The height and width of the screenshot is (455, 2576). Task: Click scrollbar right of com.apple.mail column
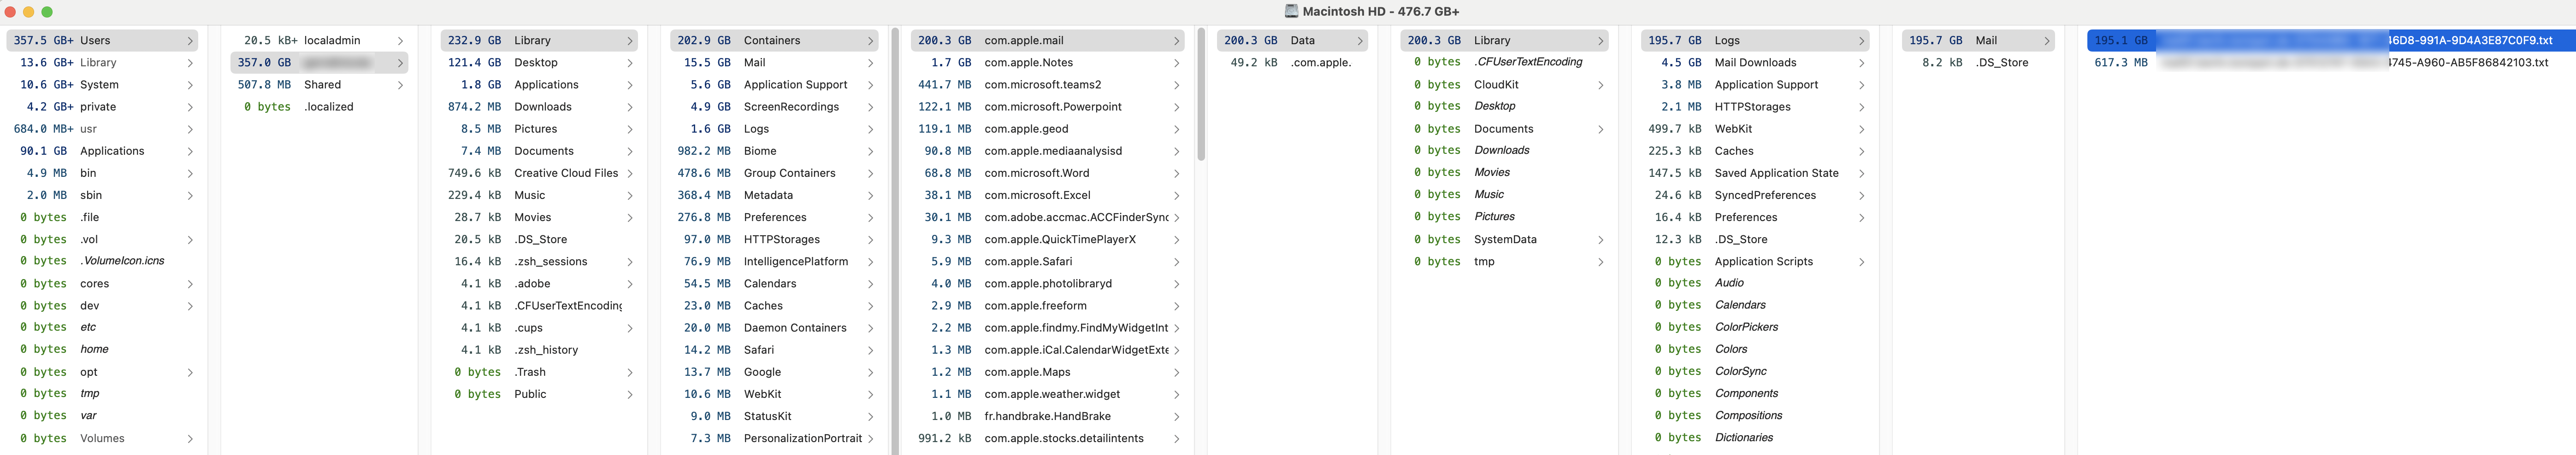click(x=1201, y=95)
